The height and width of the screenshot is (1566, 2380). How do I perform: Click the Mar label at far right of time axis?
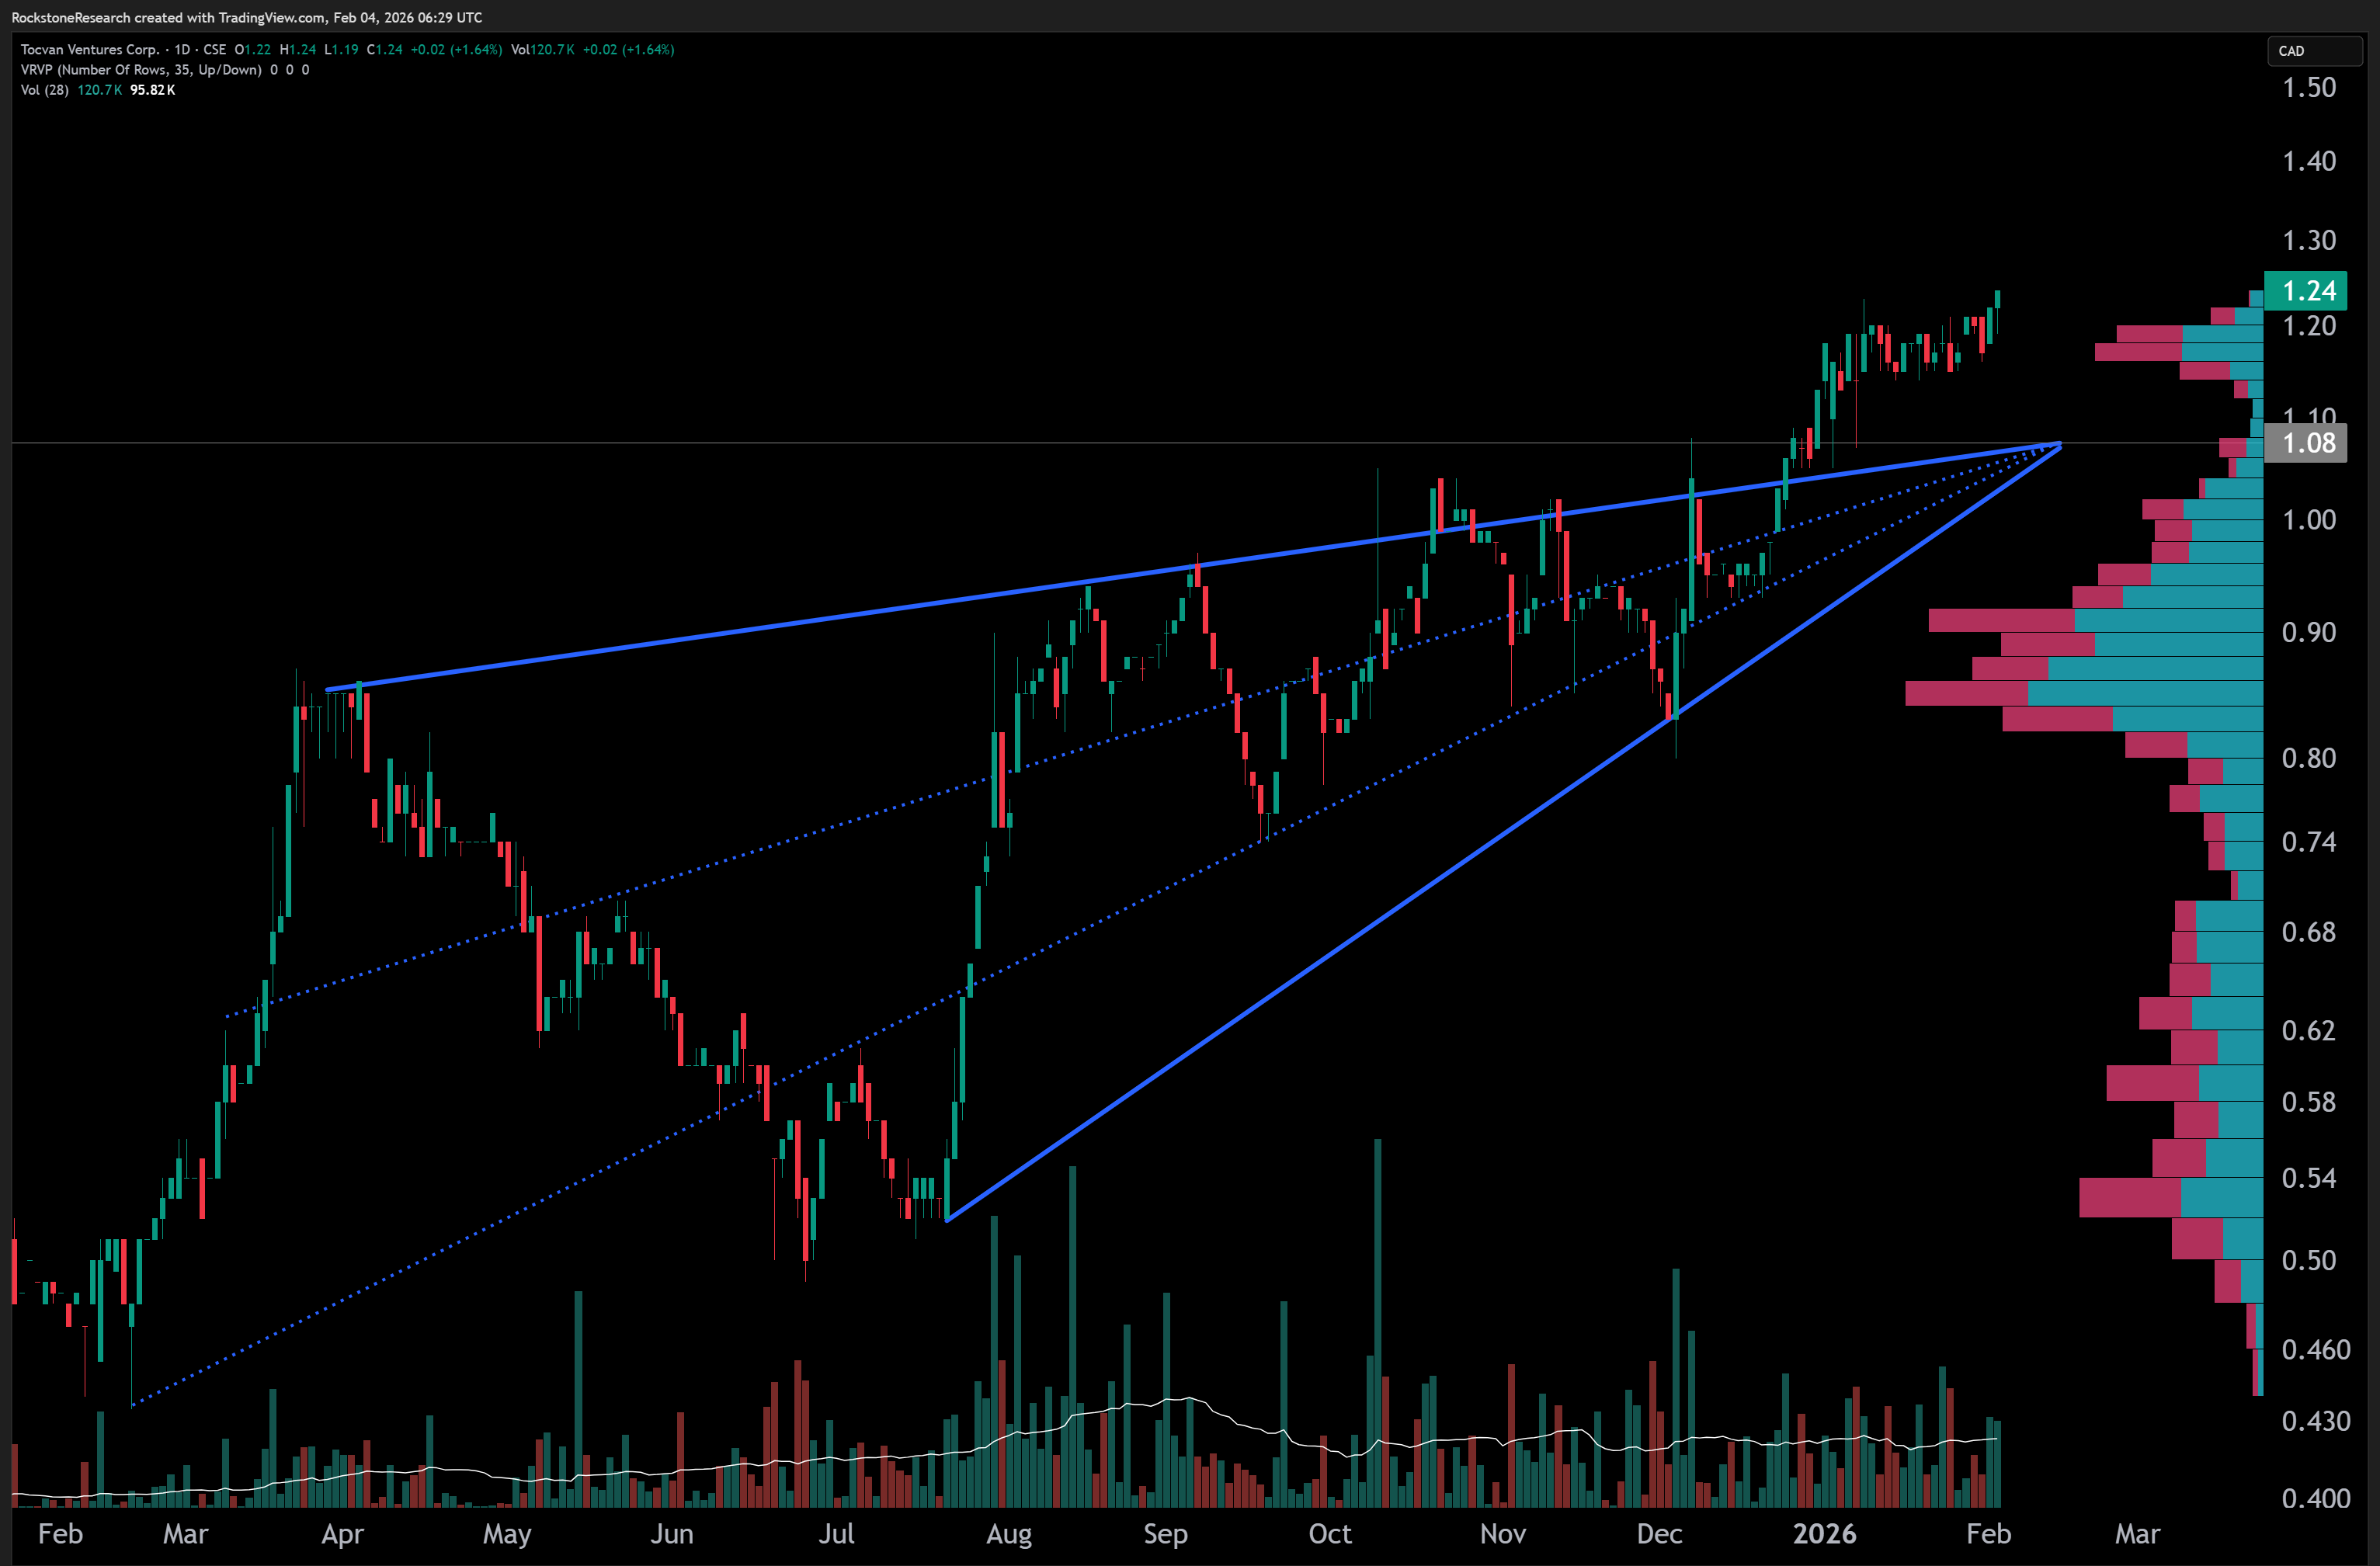[x=2137, y=1533]
